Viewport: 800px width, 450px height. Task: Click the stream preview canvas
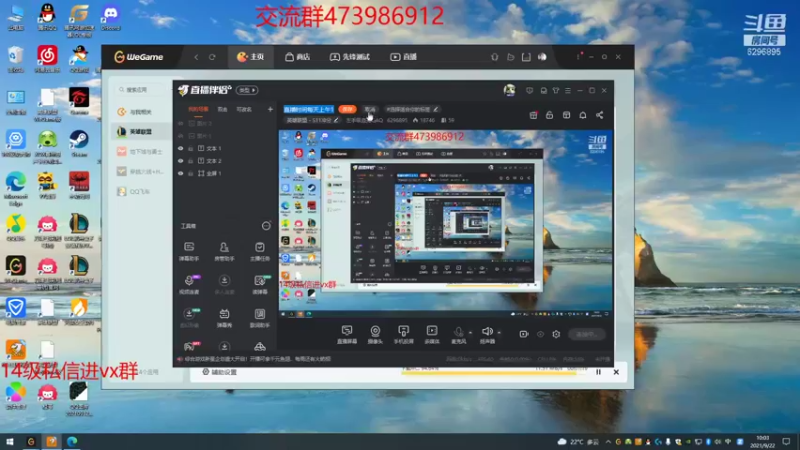click(445, 224)
